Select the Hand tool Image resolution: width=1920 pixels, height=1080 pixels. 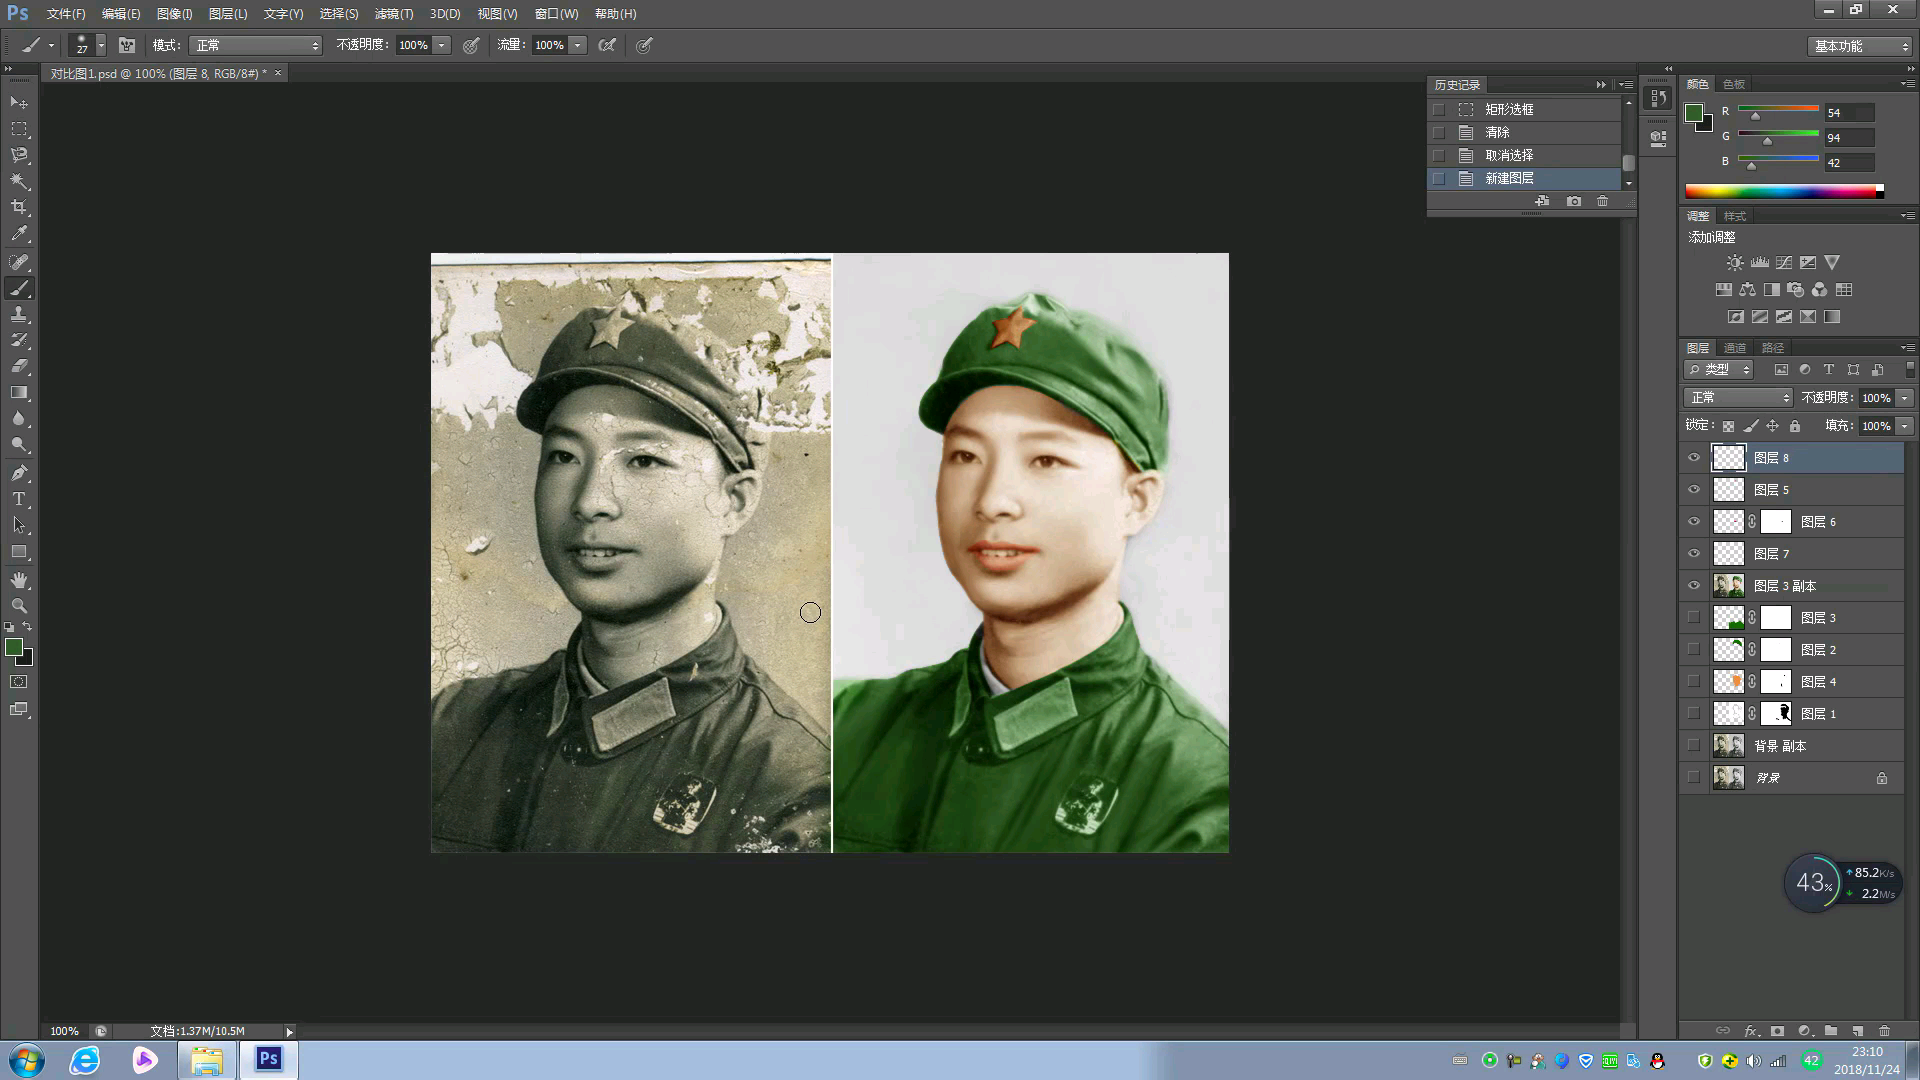coord(19,580)
